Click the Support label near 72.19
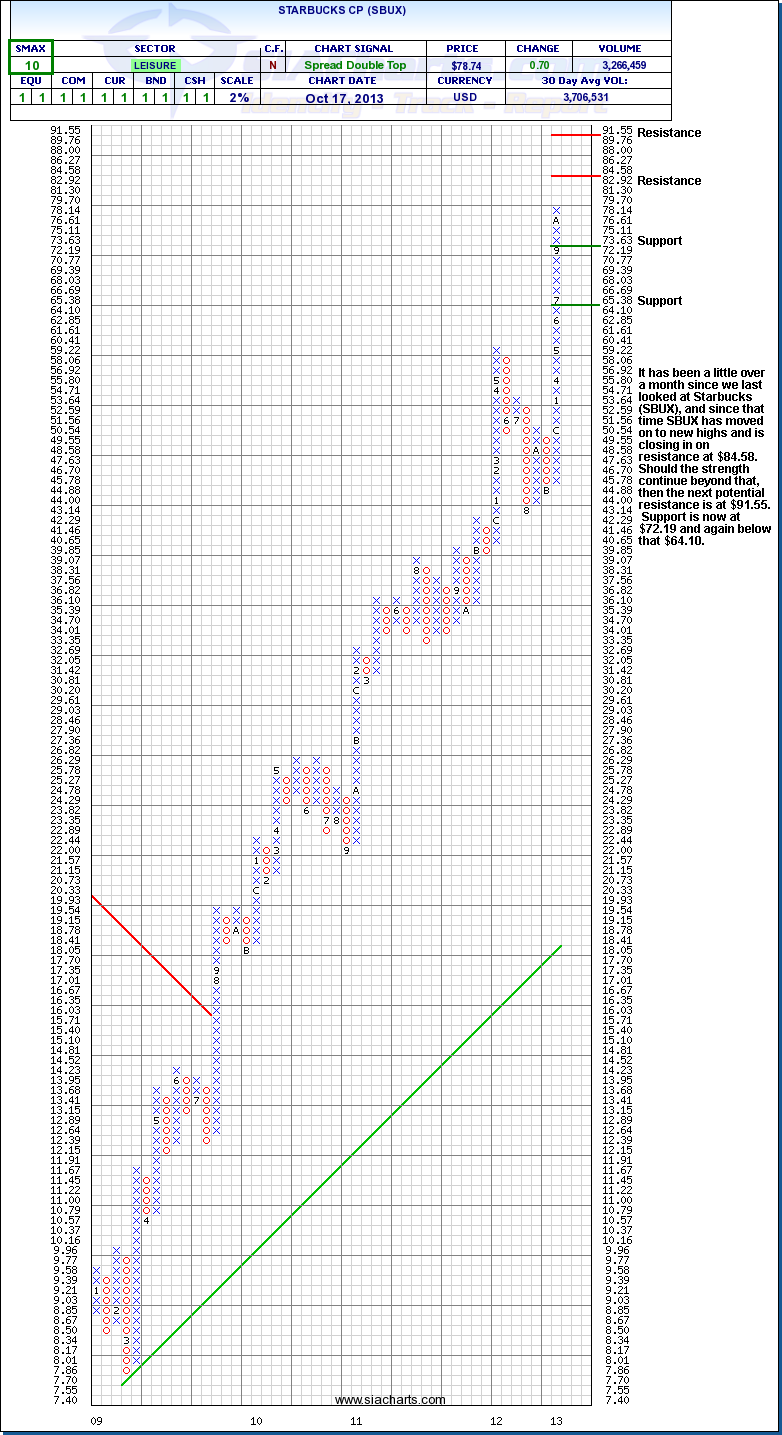 [x=659, y=241]
